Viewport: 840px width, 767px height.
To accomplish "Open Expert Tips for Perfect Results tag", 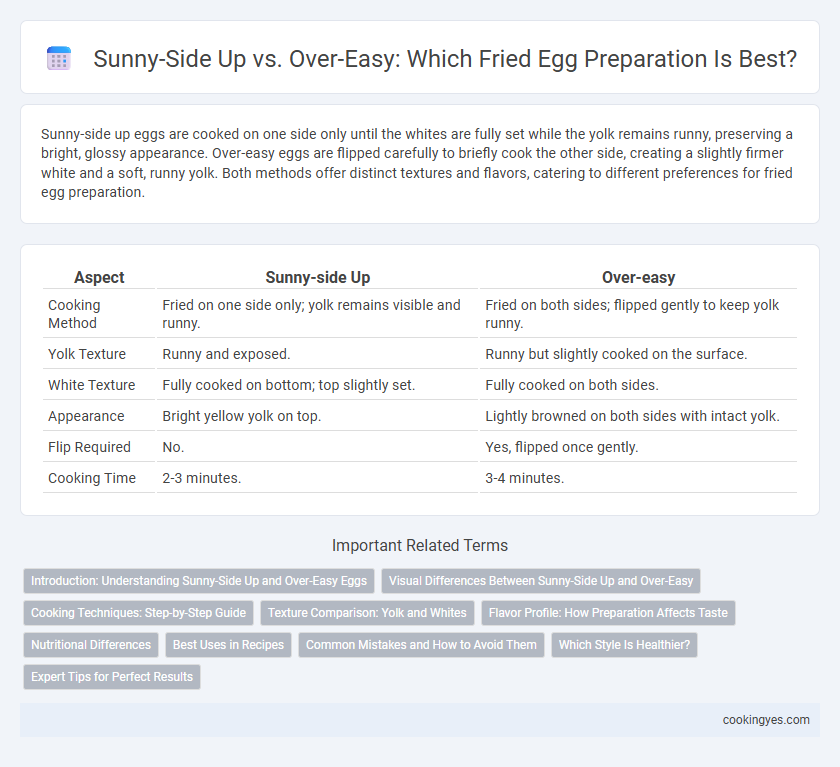I will pos(111,677).
